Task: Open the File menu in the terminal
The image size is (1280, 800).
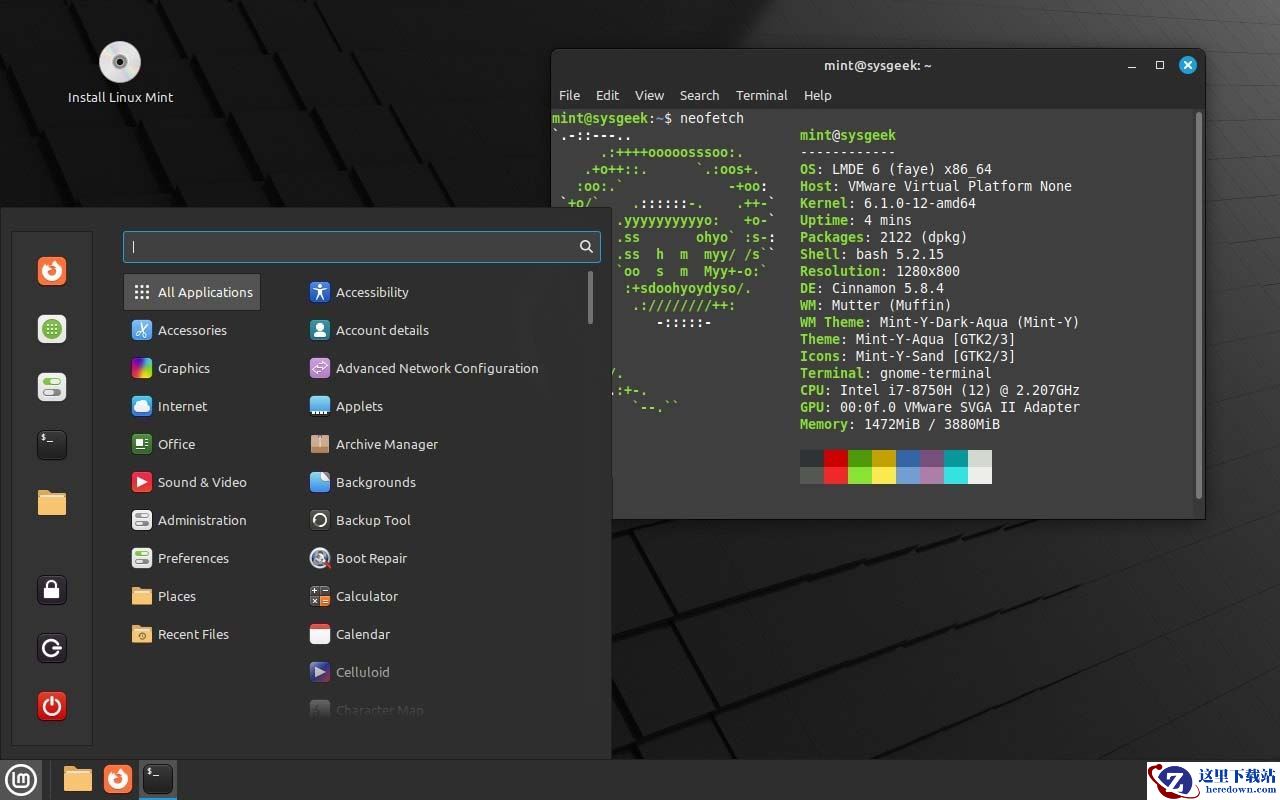Action: coord(569,95)
